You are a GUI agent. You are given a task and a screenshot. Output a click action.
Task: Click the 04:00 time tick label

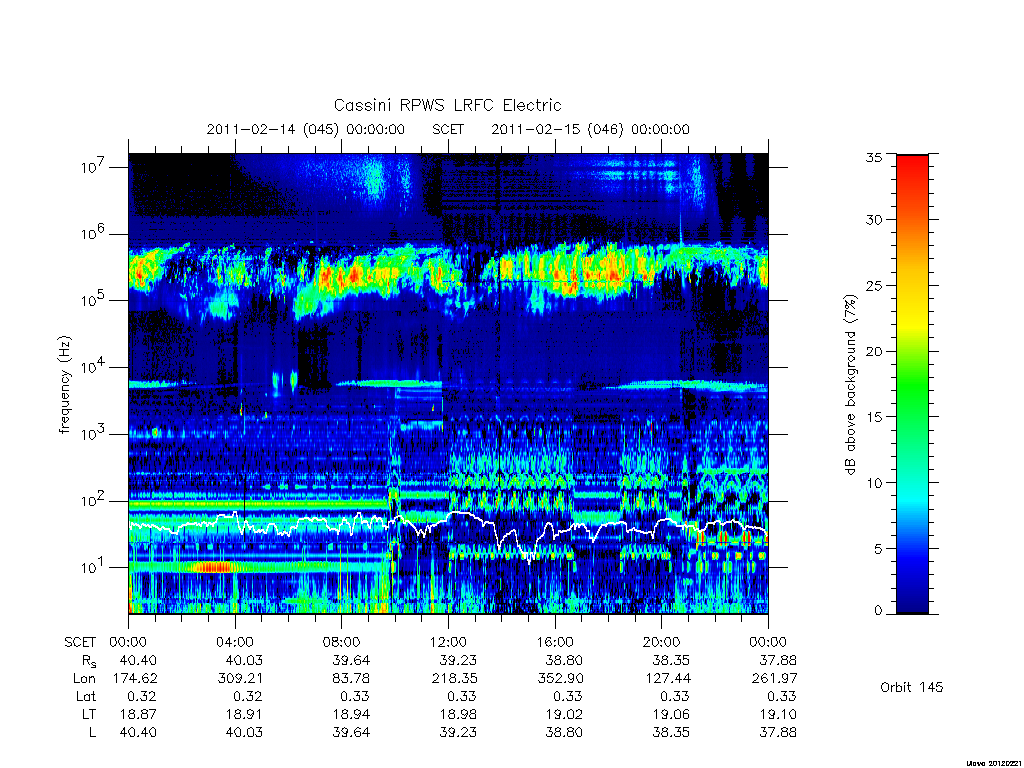[x=235, y=643]
